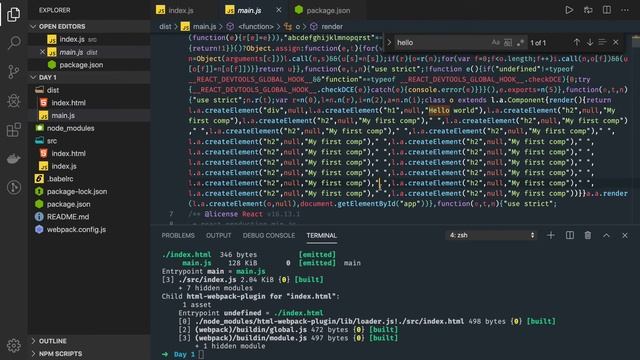
Task: Maximize the terminal panel size
Action: (606, 235)
